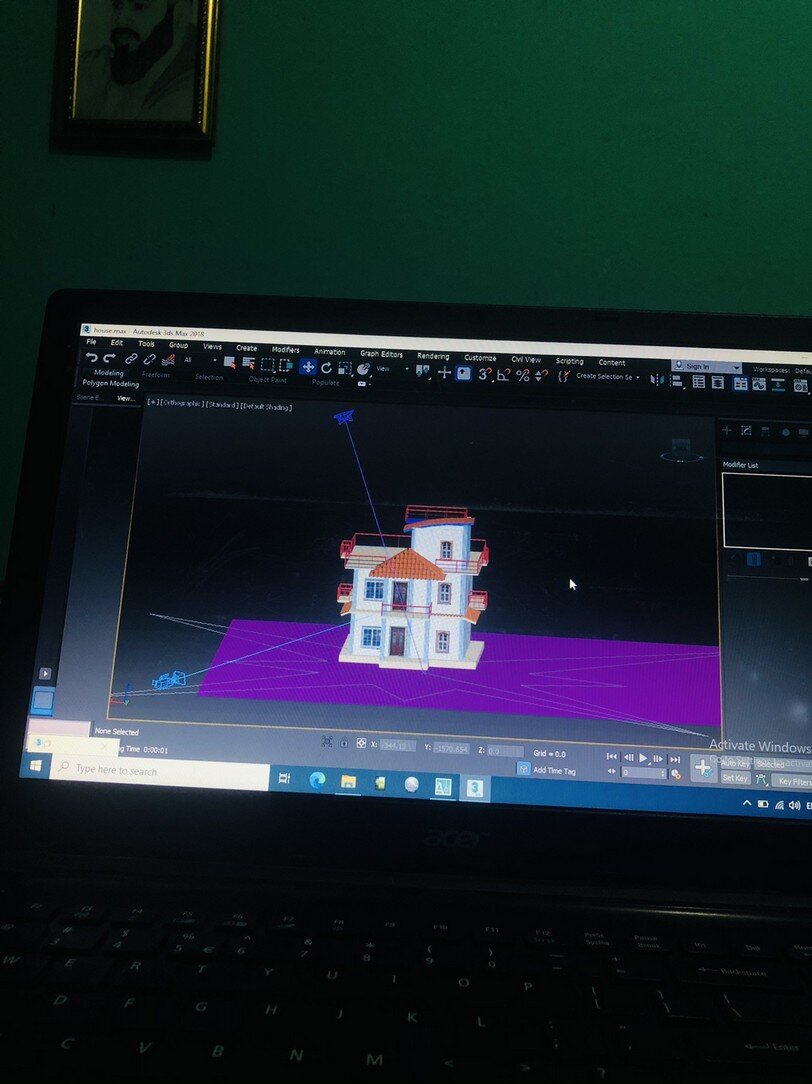
Task: Open Microsoft Edge from the taskbar
Action: pos(317,781)
